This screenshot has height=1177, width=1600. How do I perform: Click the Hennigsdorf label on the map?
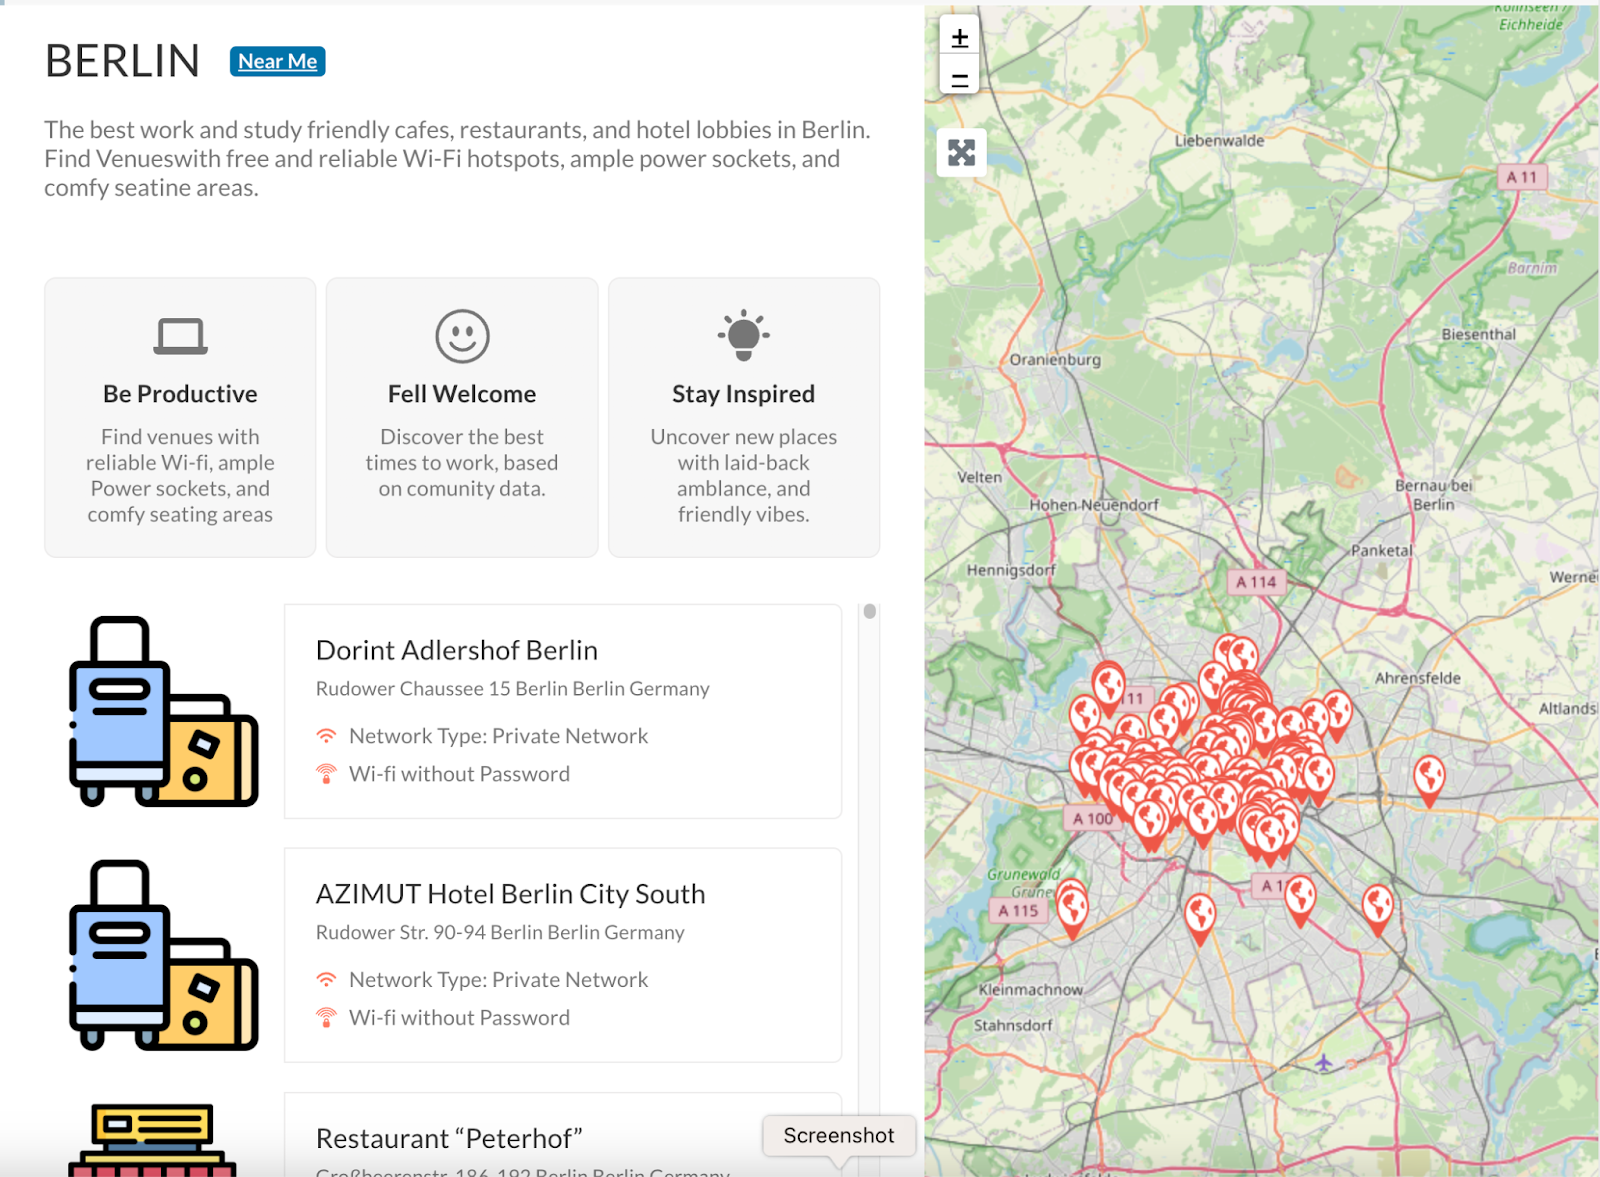click(1011, 570)
